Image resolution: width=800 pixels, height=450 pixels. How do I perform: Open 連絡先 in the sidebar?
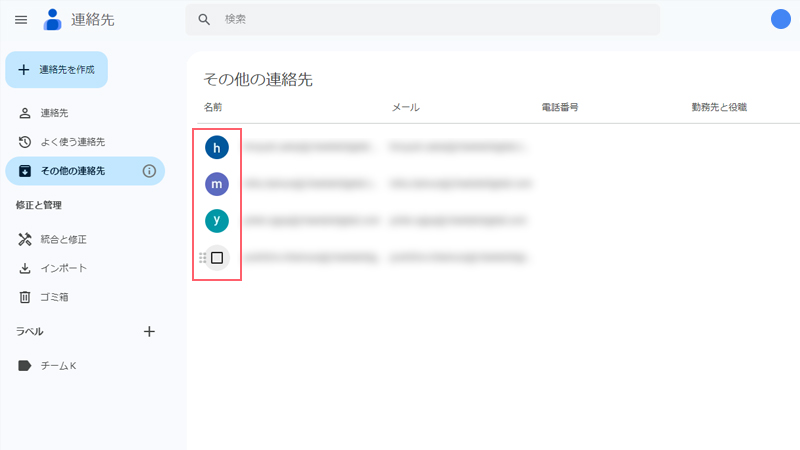(x=54, y=113)
